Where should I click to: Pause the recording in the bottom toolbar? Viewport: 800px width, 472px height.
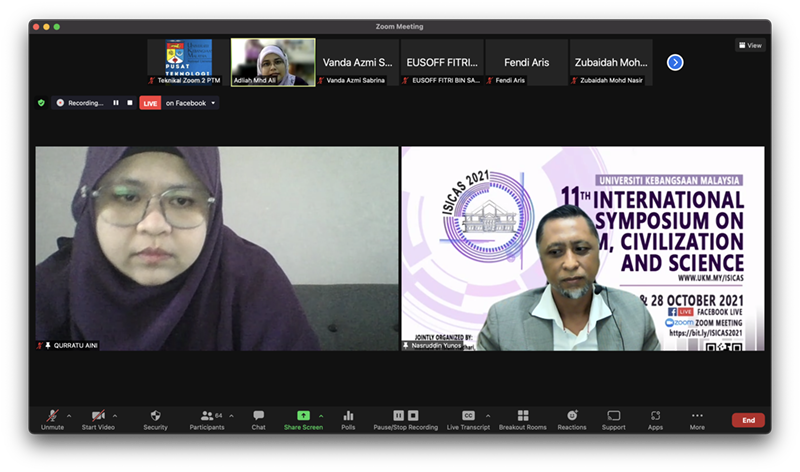399,415
